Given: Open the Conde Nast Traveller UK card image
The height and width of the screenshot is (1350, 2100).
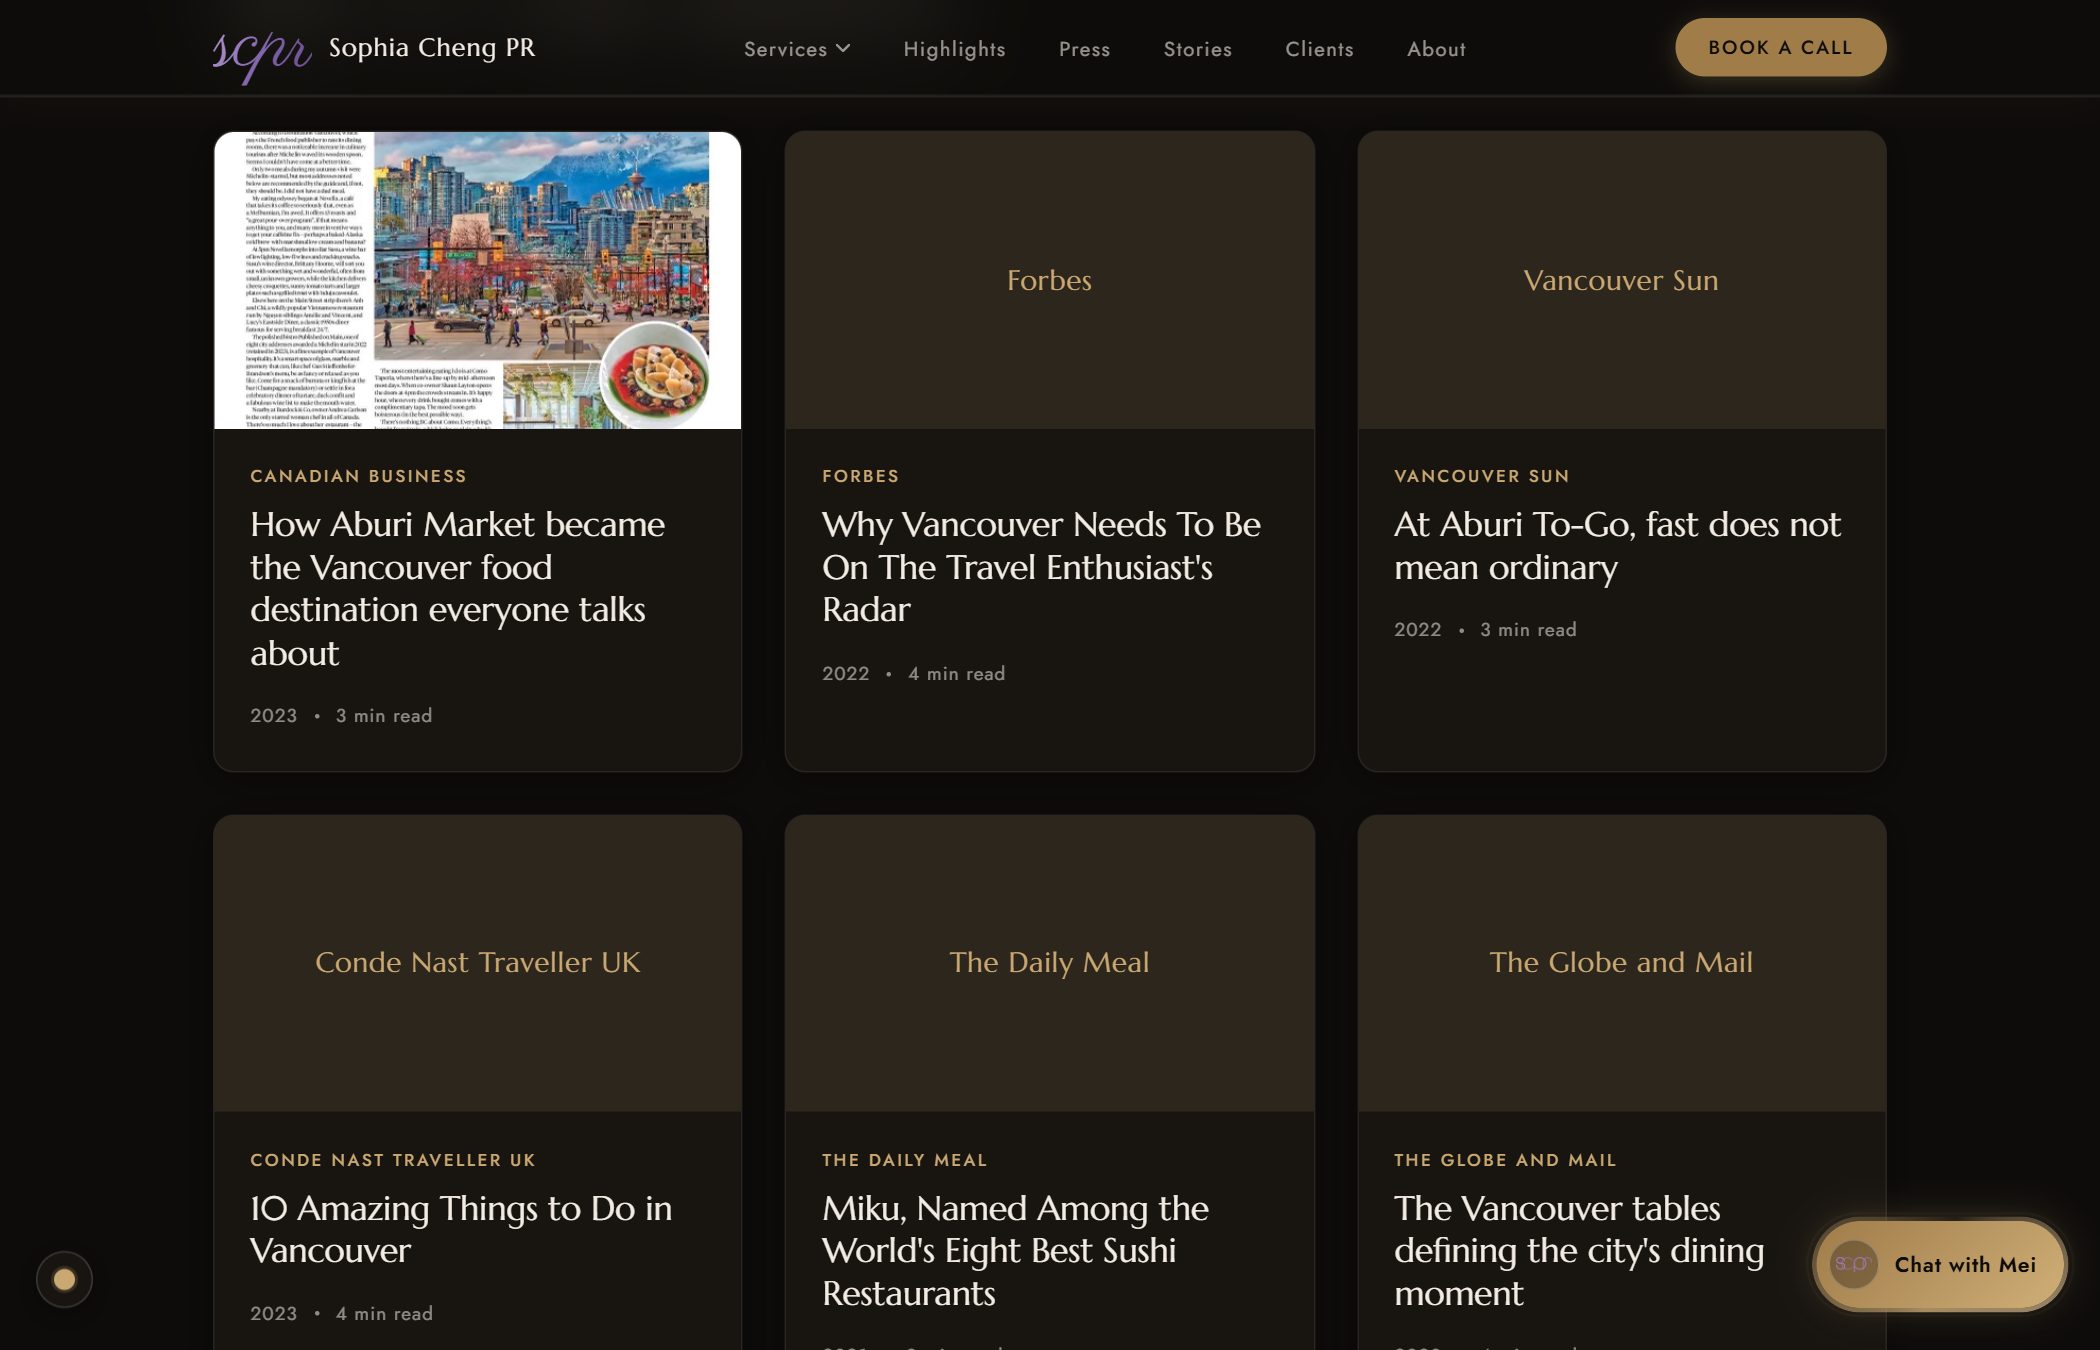Looking at the screenshot, I should click(x=477, y=963).
